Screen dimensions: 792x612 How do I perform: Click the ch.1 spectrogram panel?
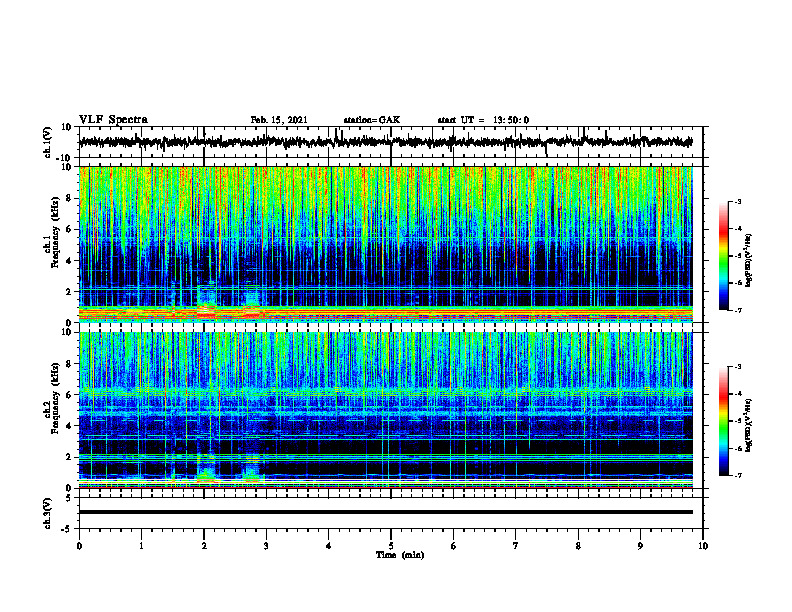click(385, 244)
